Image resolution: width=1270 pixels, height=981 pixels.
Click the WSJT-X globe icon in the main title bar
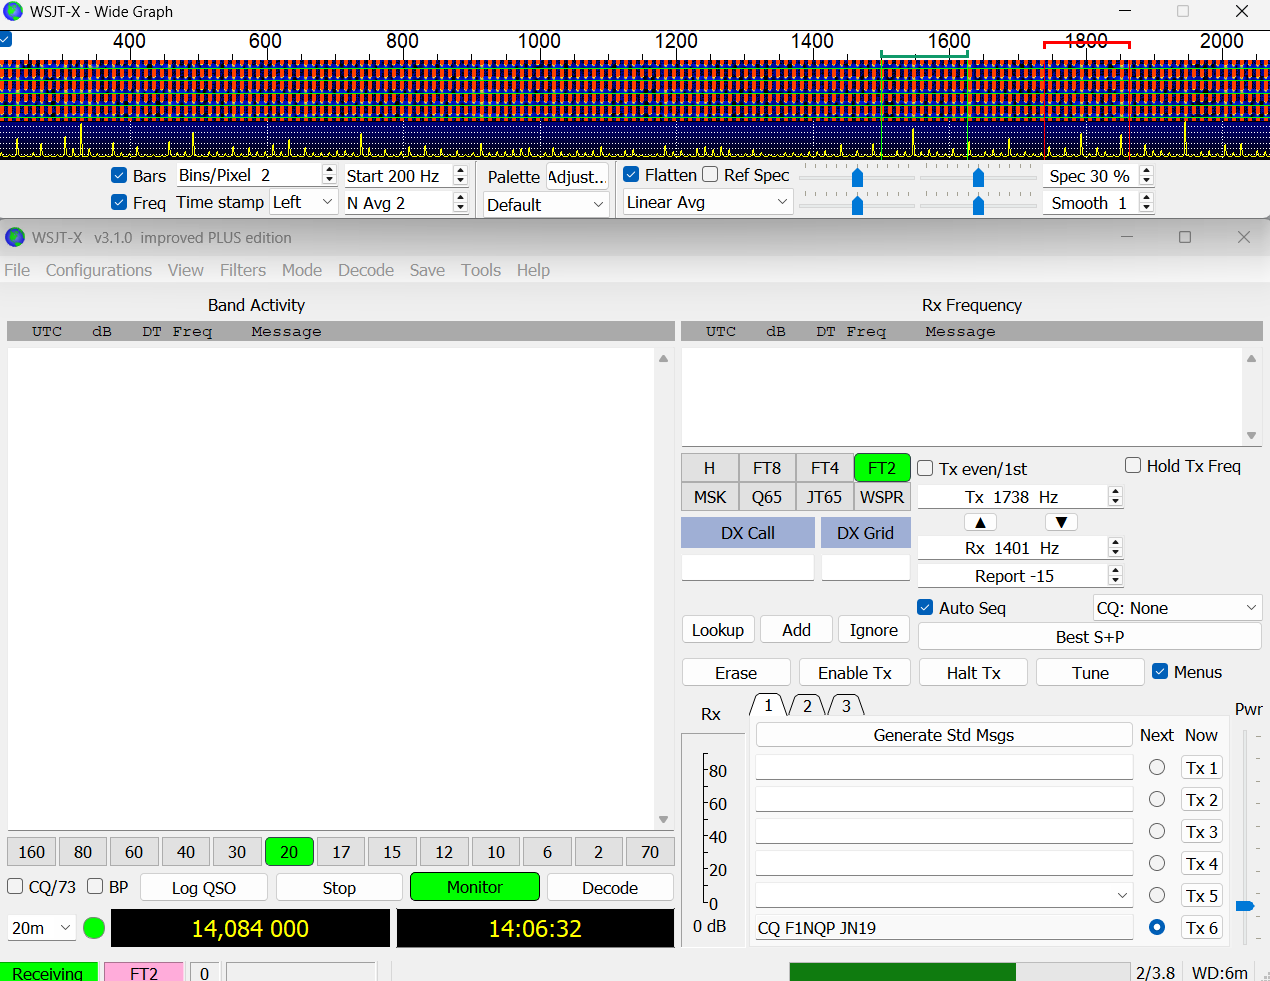pyautogui.click(x=15, y=238)
